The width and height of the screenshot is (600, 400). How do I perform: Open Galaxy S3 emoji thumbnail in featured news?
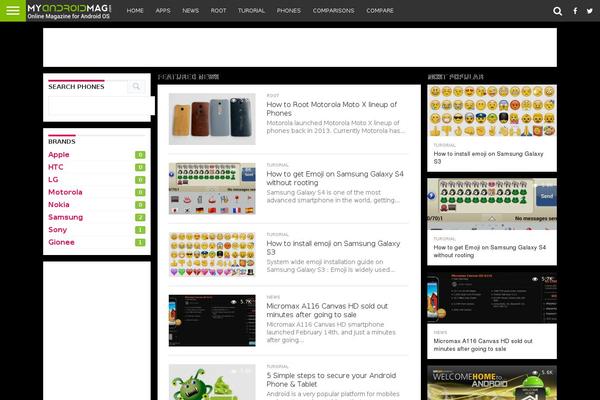point(212,254)
